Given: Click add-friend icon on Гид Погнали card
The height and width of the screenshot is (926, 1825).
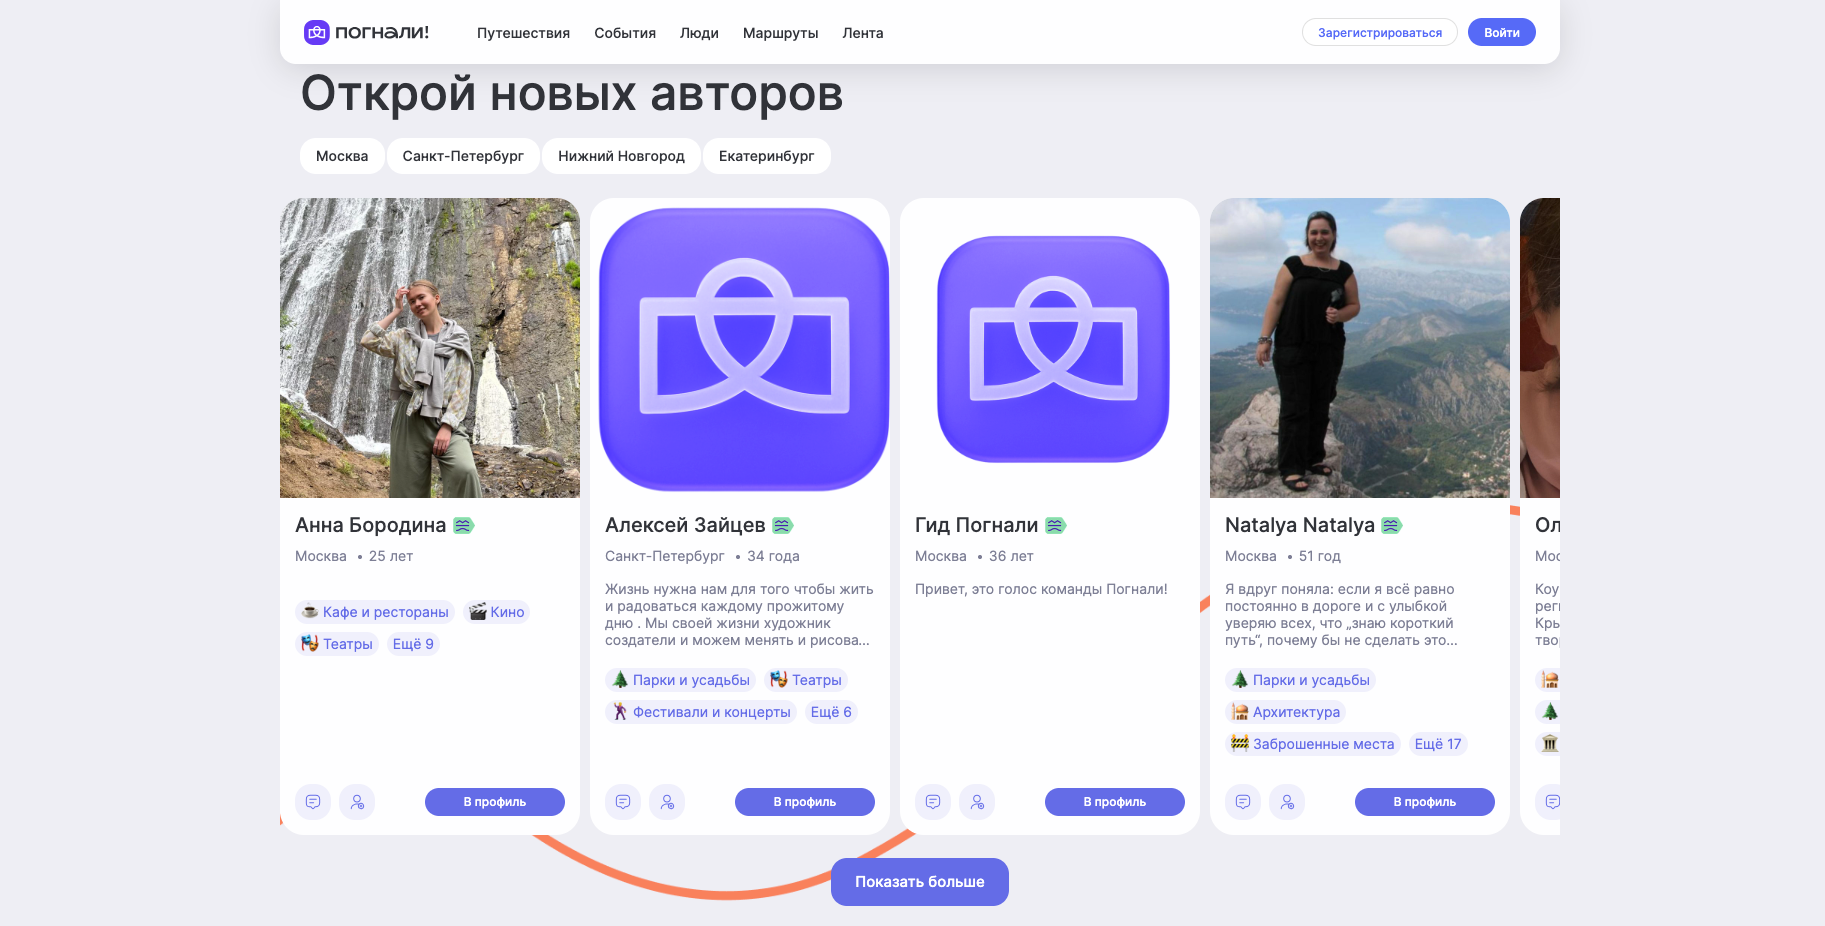Looking at the screenshot, I should (977, 802).
